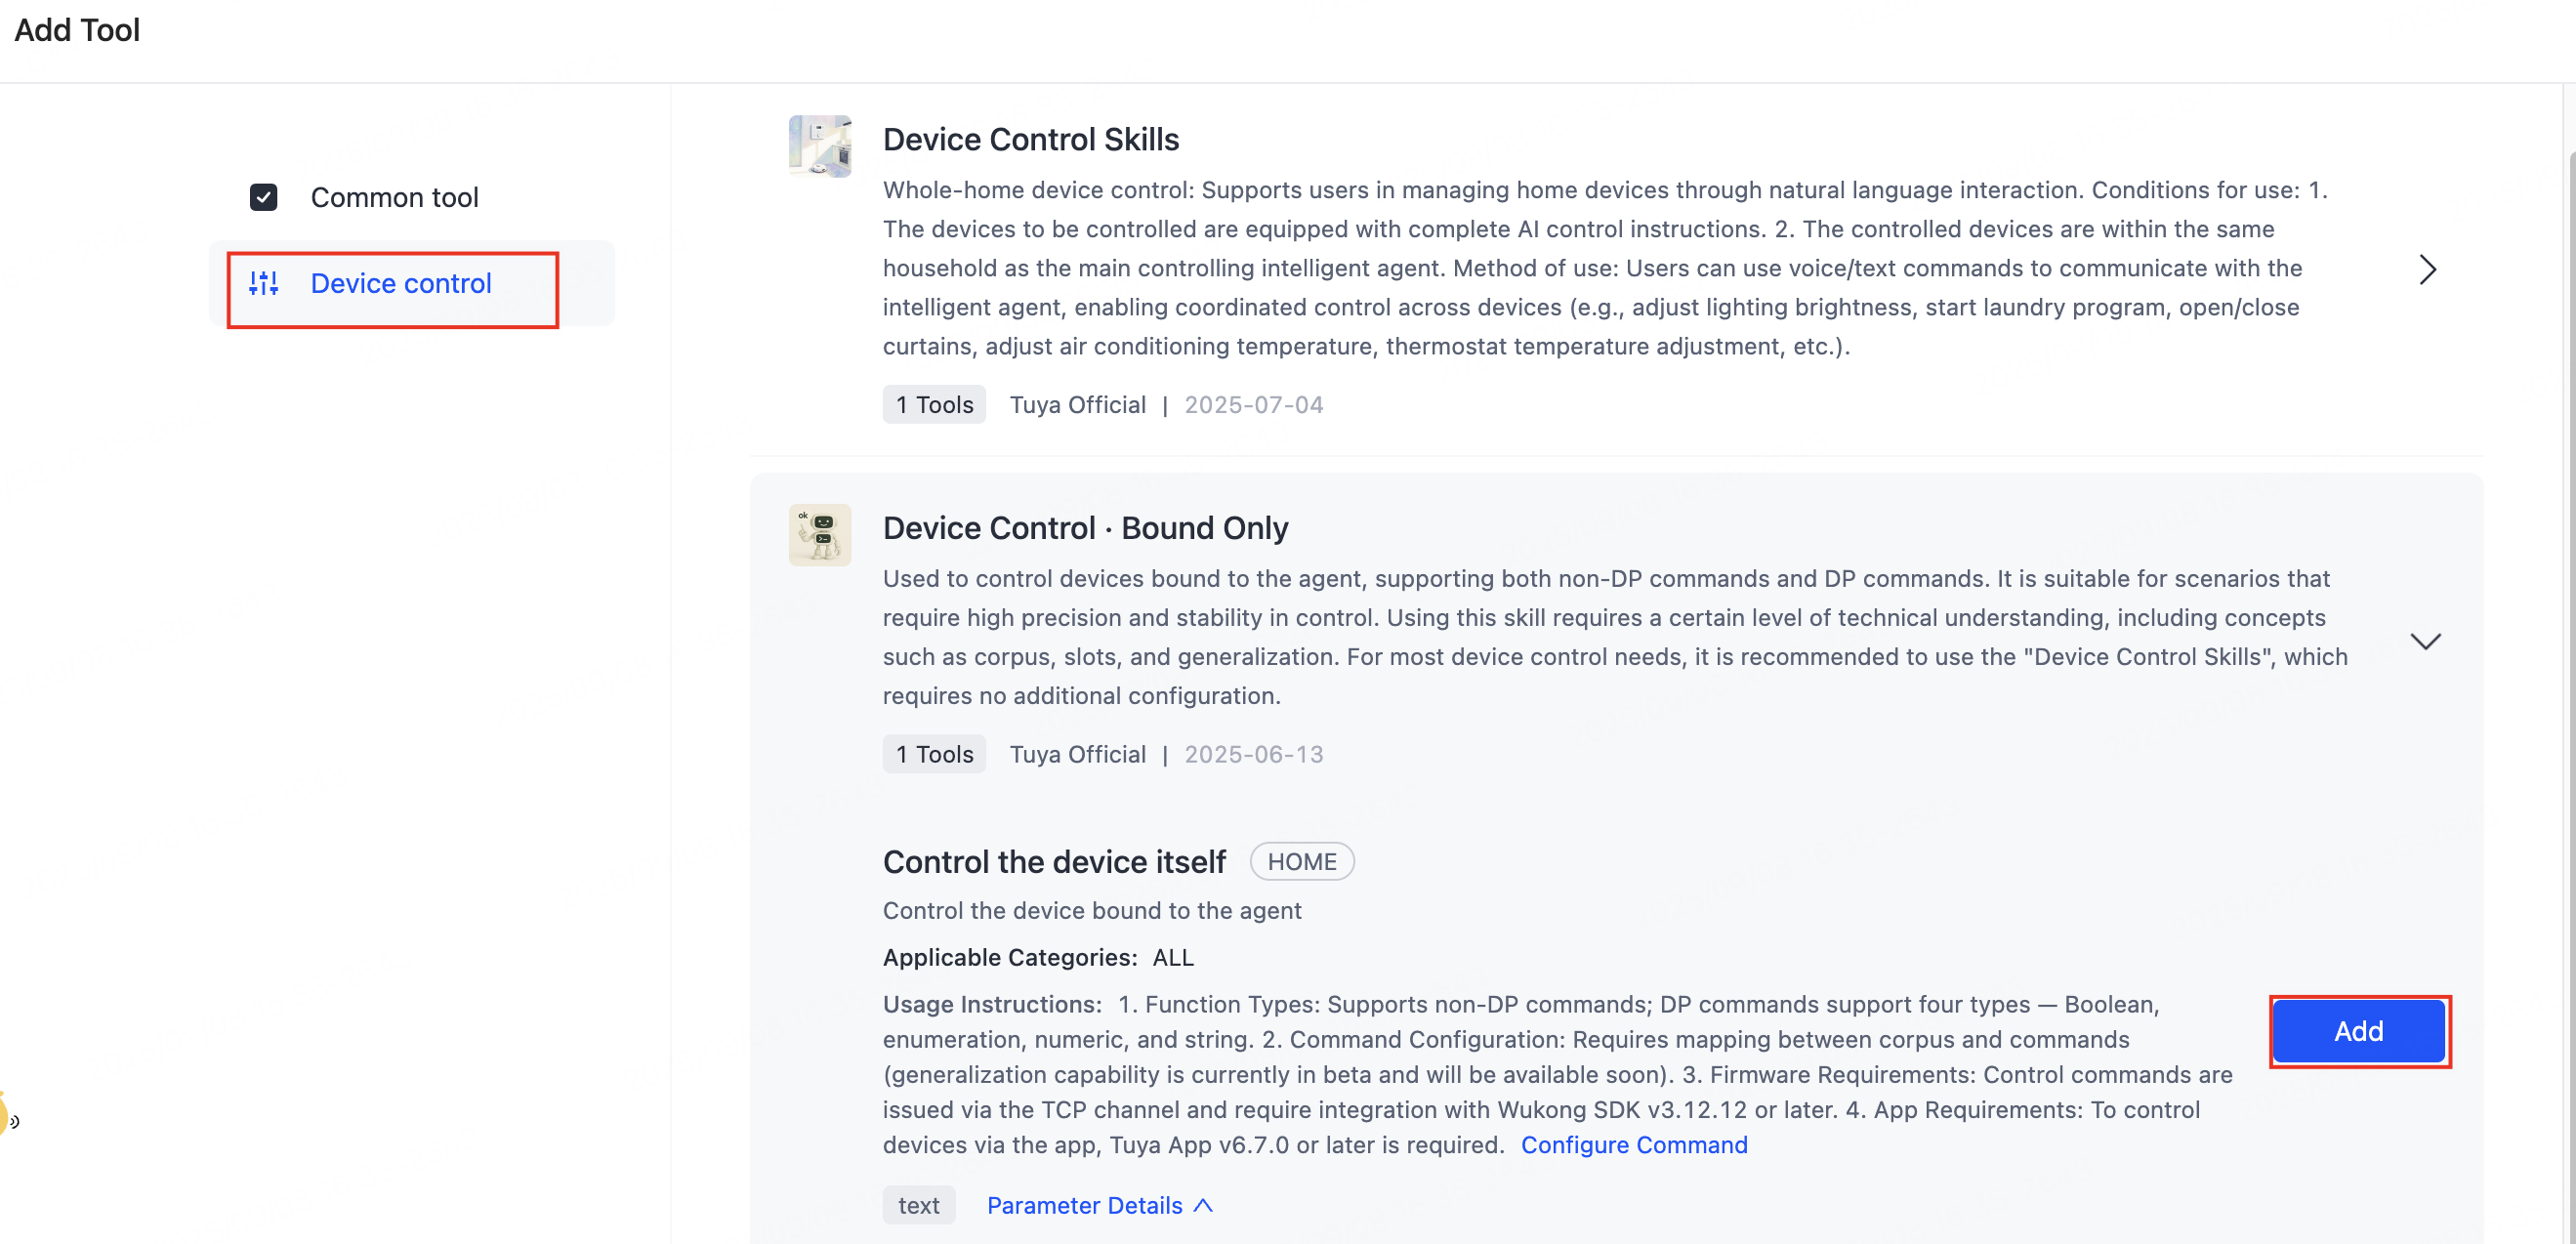The width and height of the screenshot is (2576, 1244).
Task: Click the Device control sliders icon
Action: pos(264,284)
